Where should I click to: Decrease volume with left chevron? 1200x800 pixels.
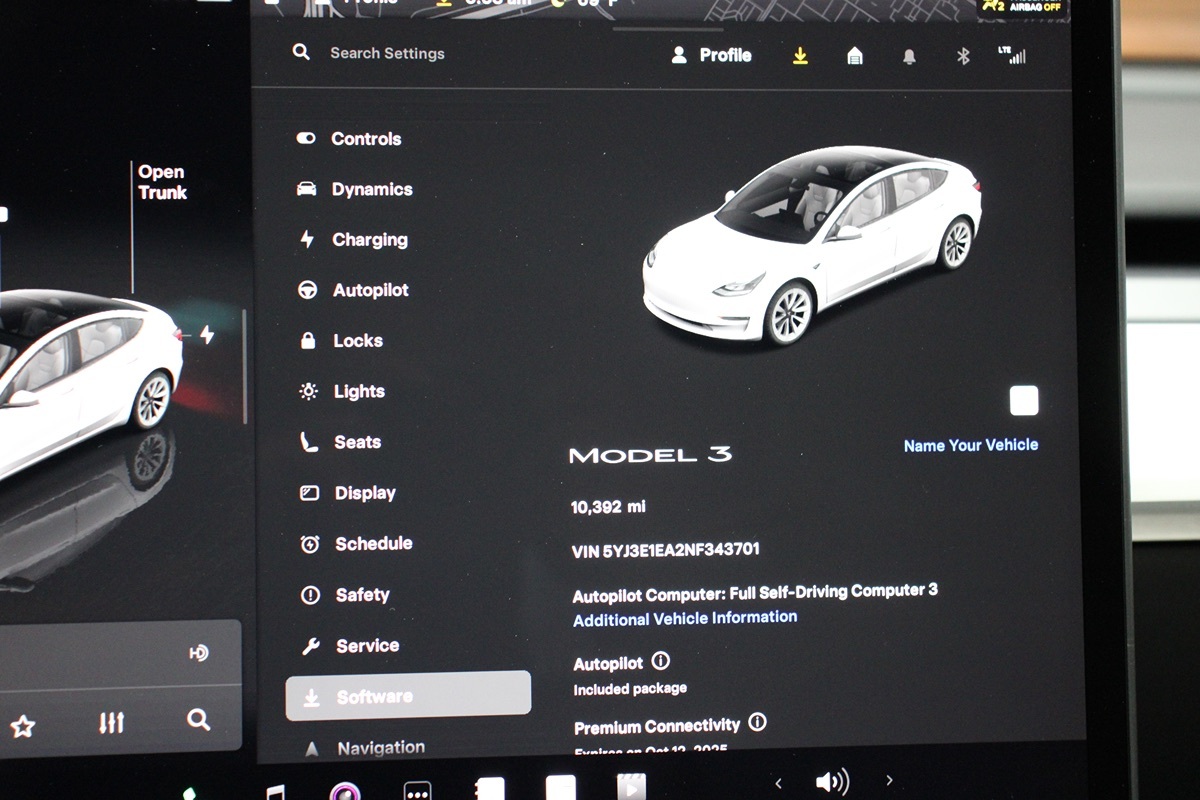778,782
